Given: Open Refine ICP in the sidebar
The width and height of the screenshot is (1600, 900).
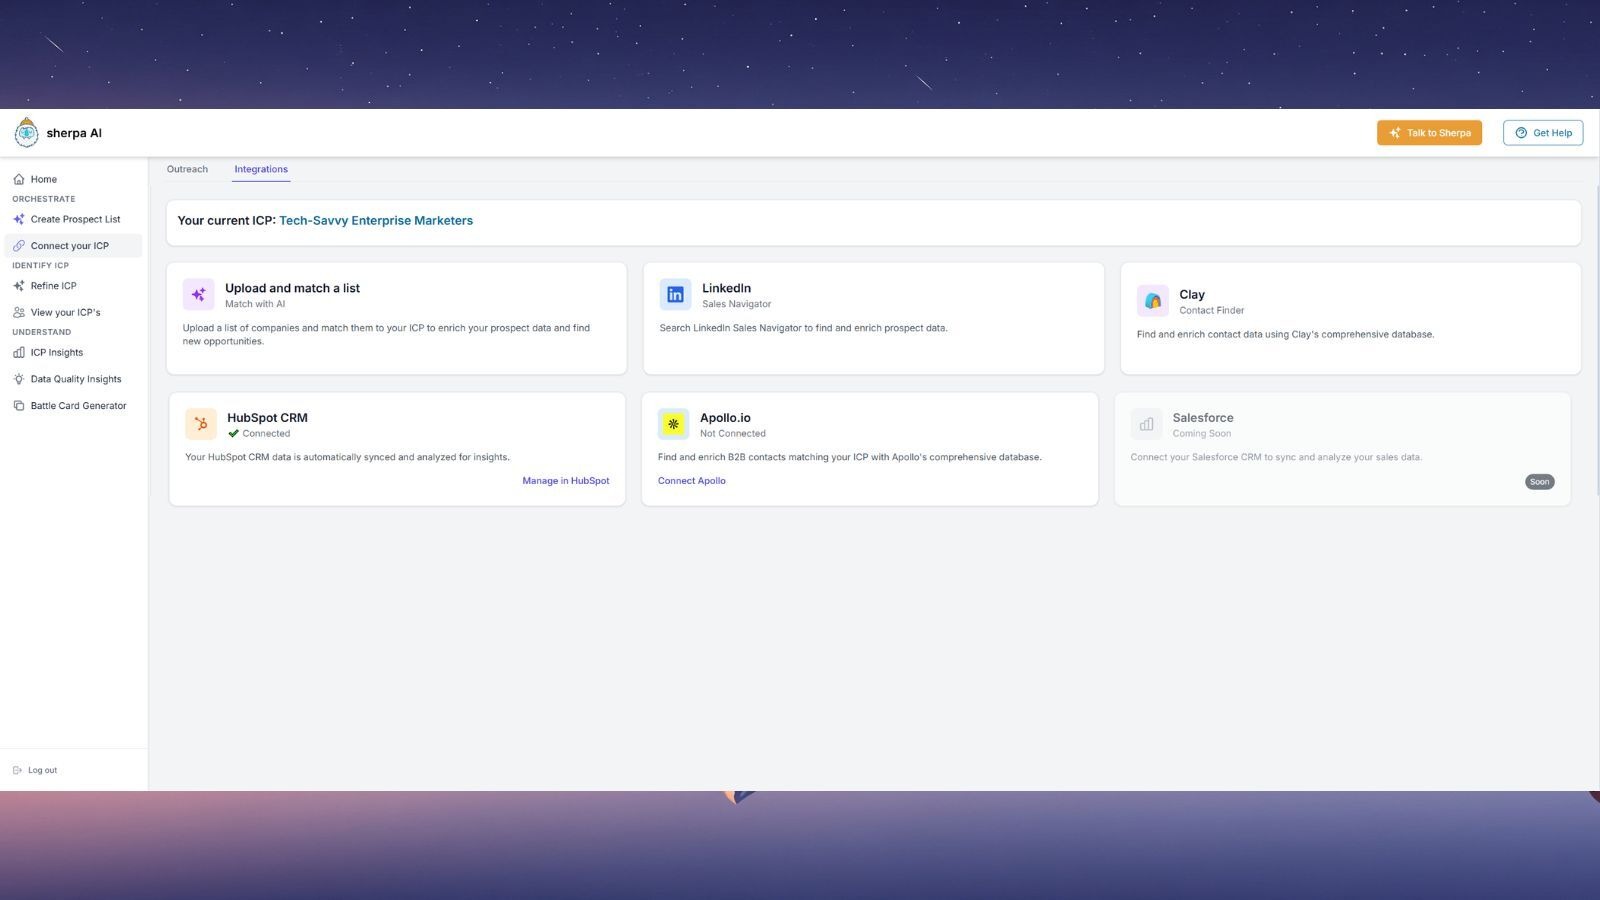Looking at the screenshot, I should pyautogui.click(x=53, y=286).
